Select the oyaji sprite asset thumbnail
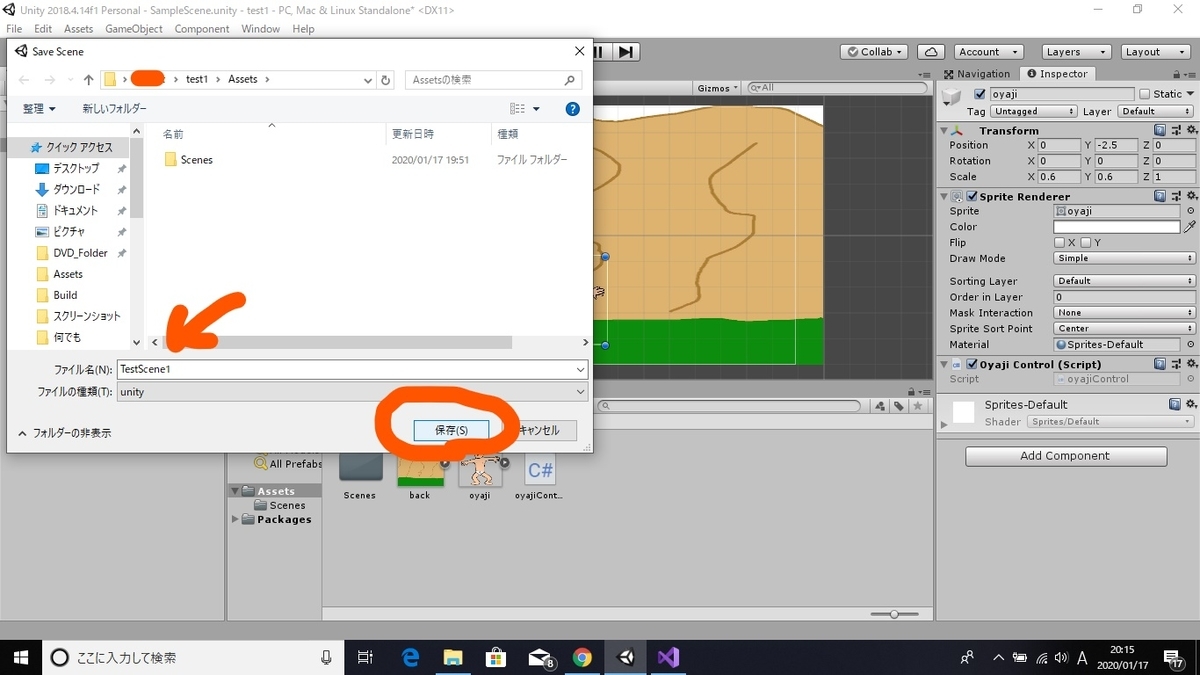 click(x=480, y=470)
